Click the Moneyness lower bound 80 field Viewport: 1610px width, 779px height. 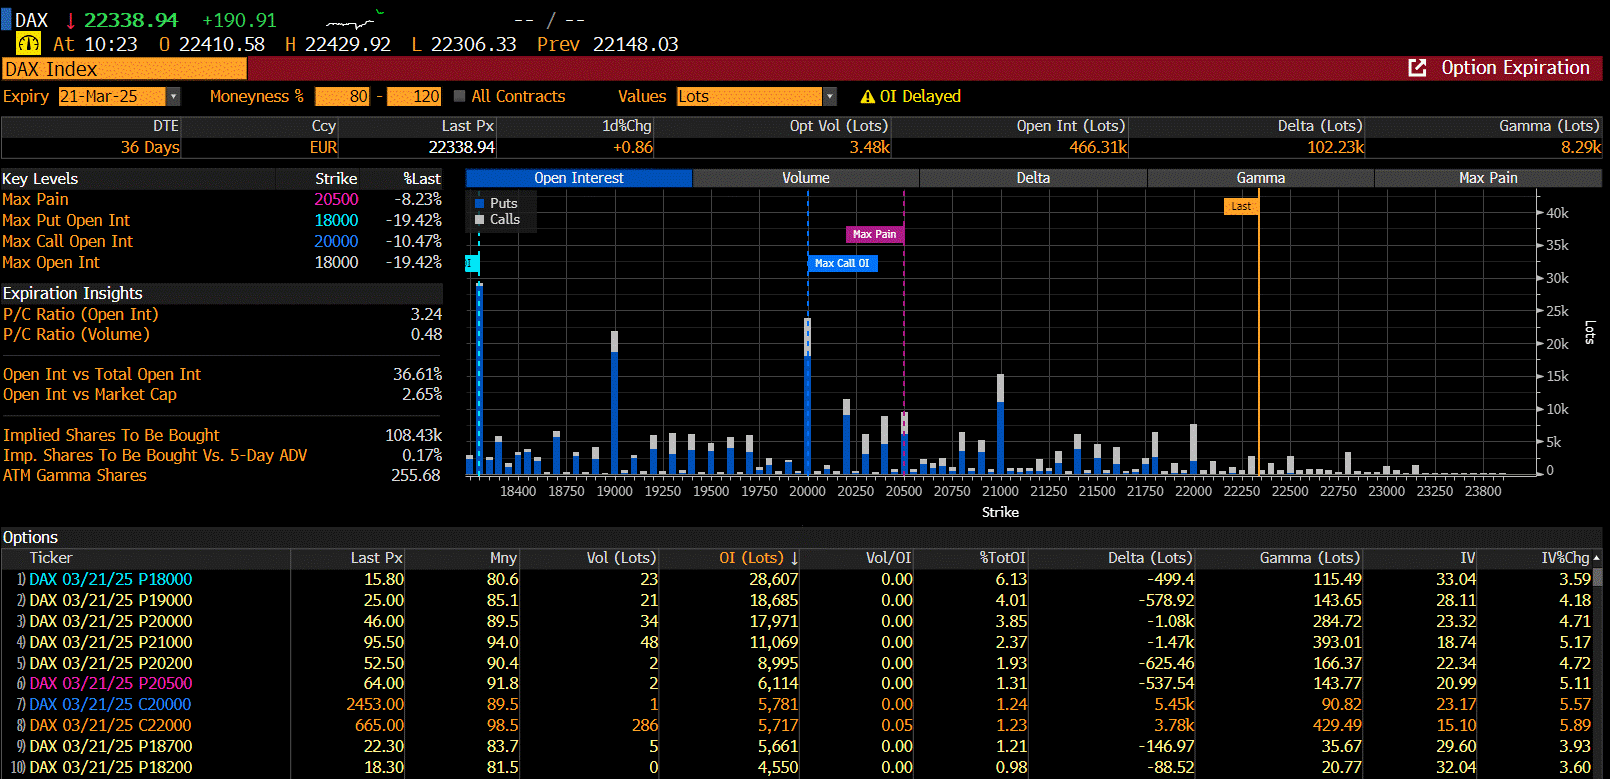pos(342,96)
